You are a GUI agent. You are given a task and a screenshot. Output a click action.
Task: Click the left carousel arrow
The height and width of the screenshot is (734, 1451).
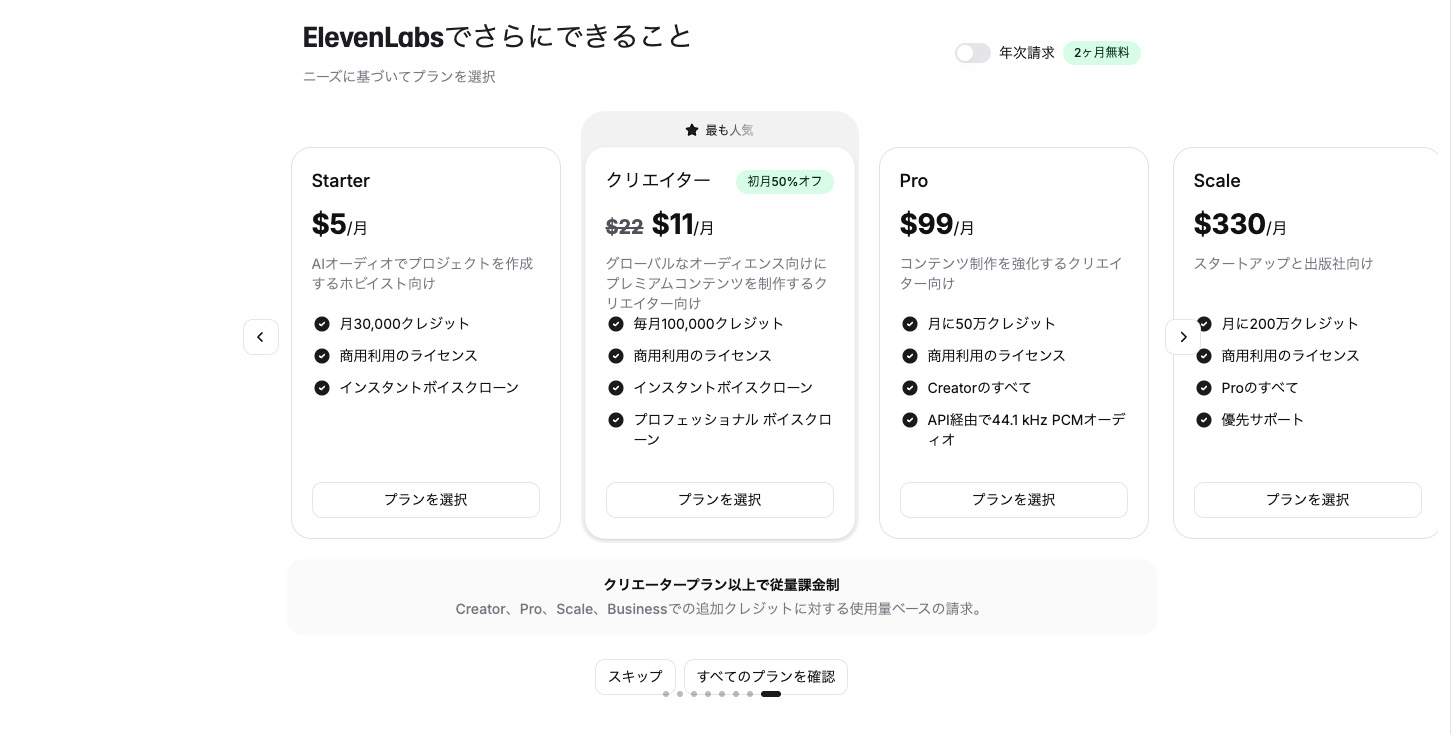click(x=261, y=337)
